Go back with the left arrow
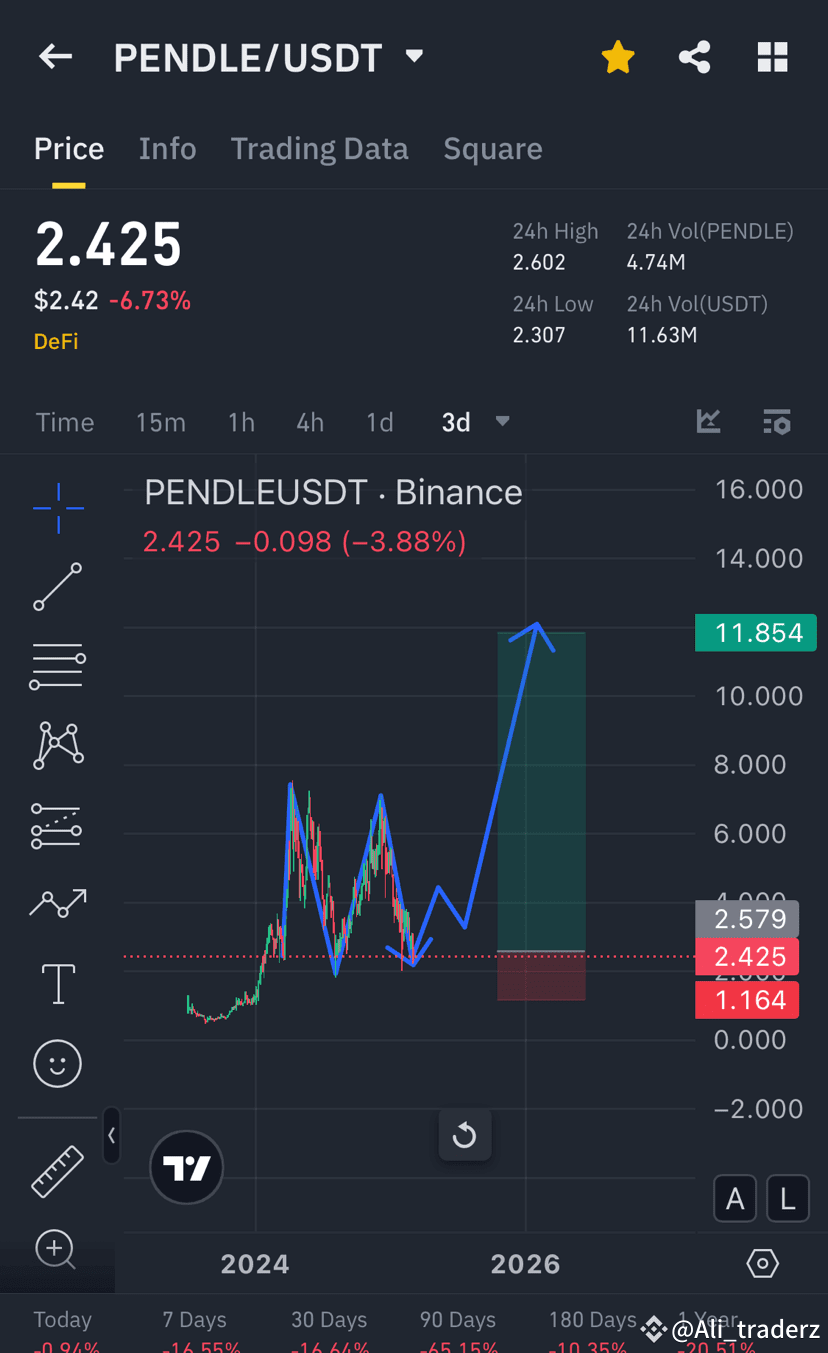The height and width of the screenshot is (1353, 828). (x=55, y=57)
